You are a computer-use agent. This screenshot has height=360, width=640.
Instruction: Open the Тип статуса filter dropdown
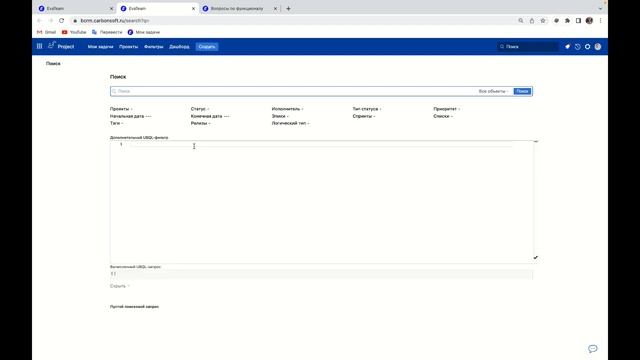[367, 109]
